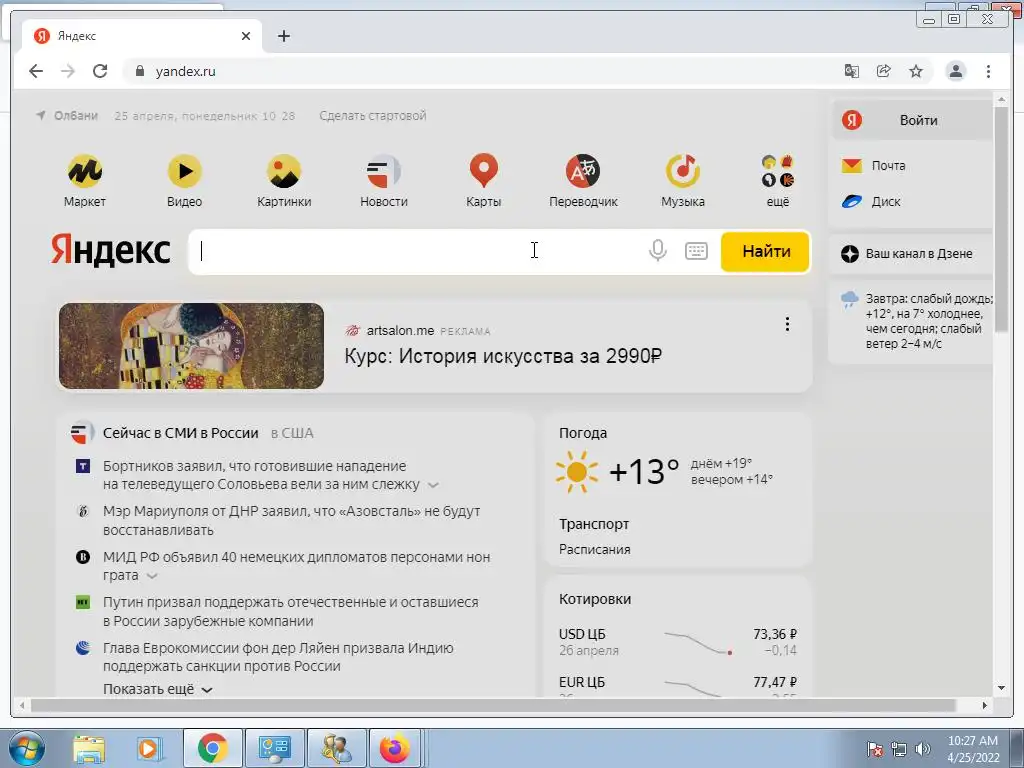The width and height of the screenshot is (1024, 768).
Task: Open the EUR ЦБ exchange rate row
Action: click(677, 686)
